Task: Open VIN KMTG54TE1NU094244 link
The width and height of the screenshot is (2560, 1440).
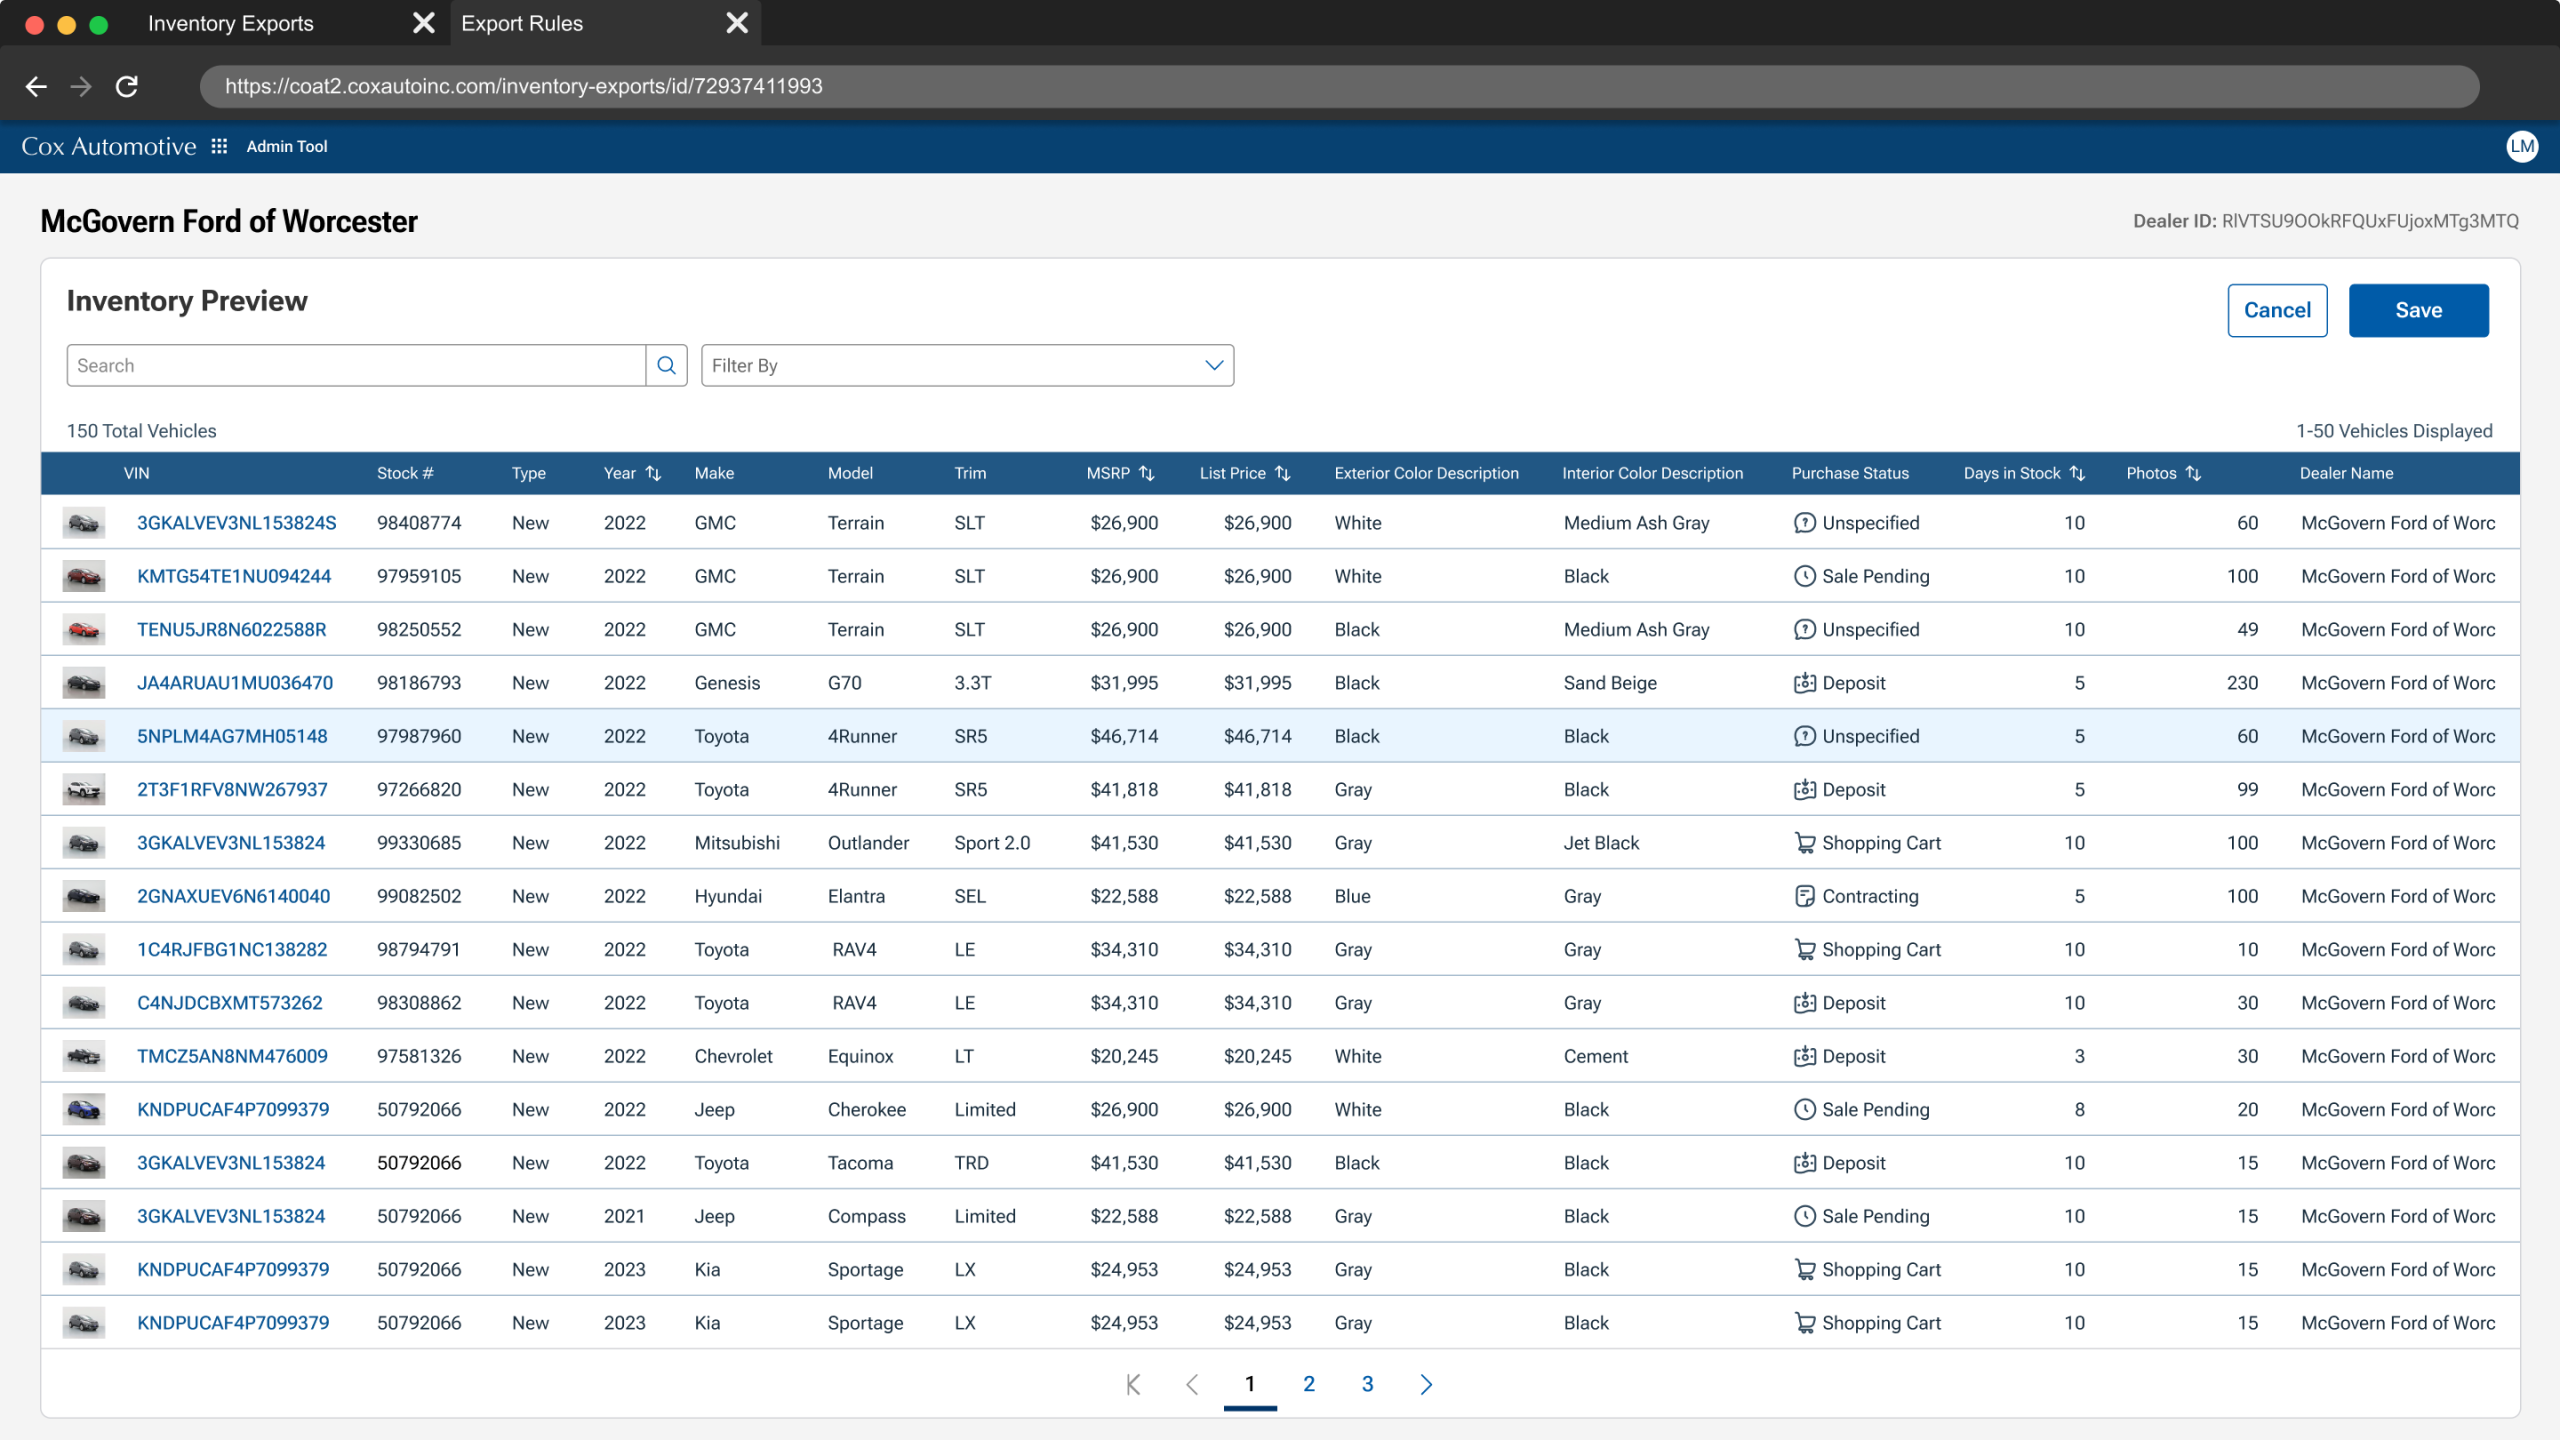Action: (234, 576)
